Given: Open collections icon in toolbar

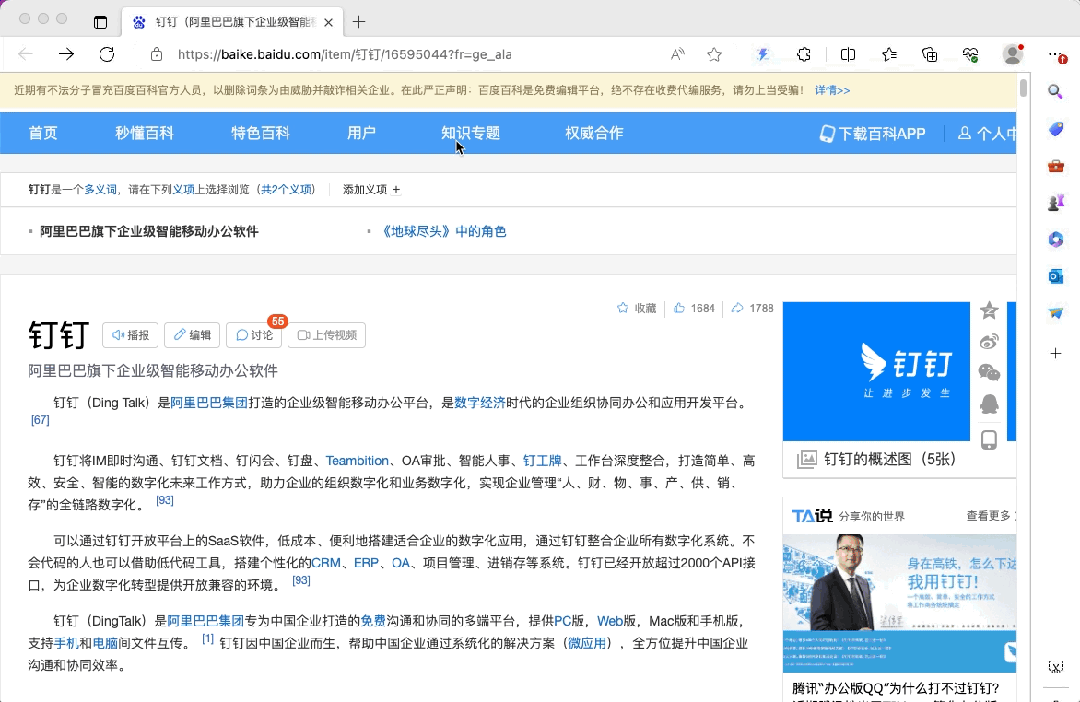Looking at the screenshot, I should [x=929, y=54].
